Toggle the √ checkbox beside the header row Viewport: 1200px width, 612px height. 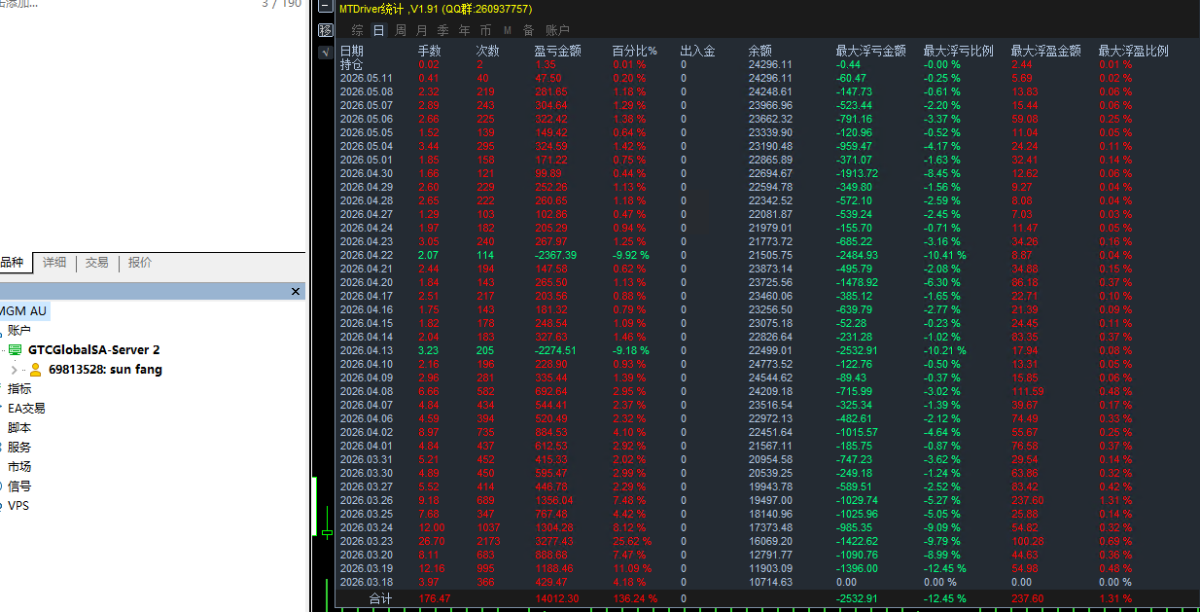(326, 52)
